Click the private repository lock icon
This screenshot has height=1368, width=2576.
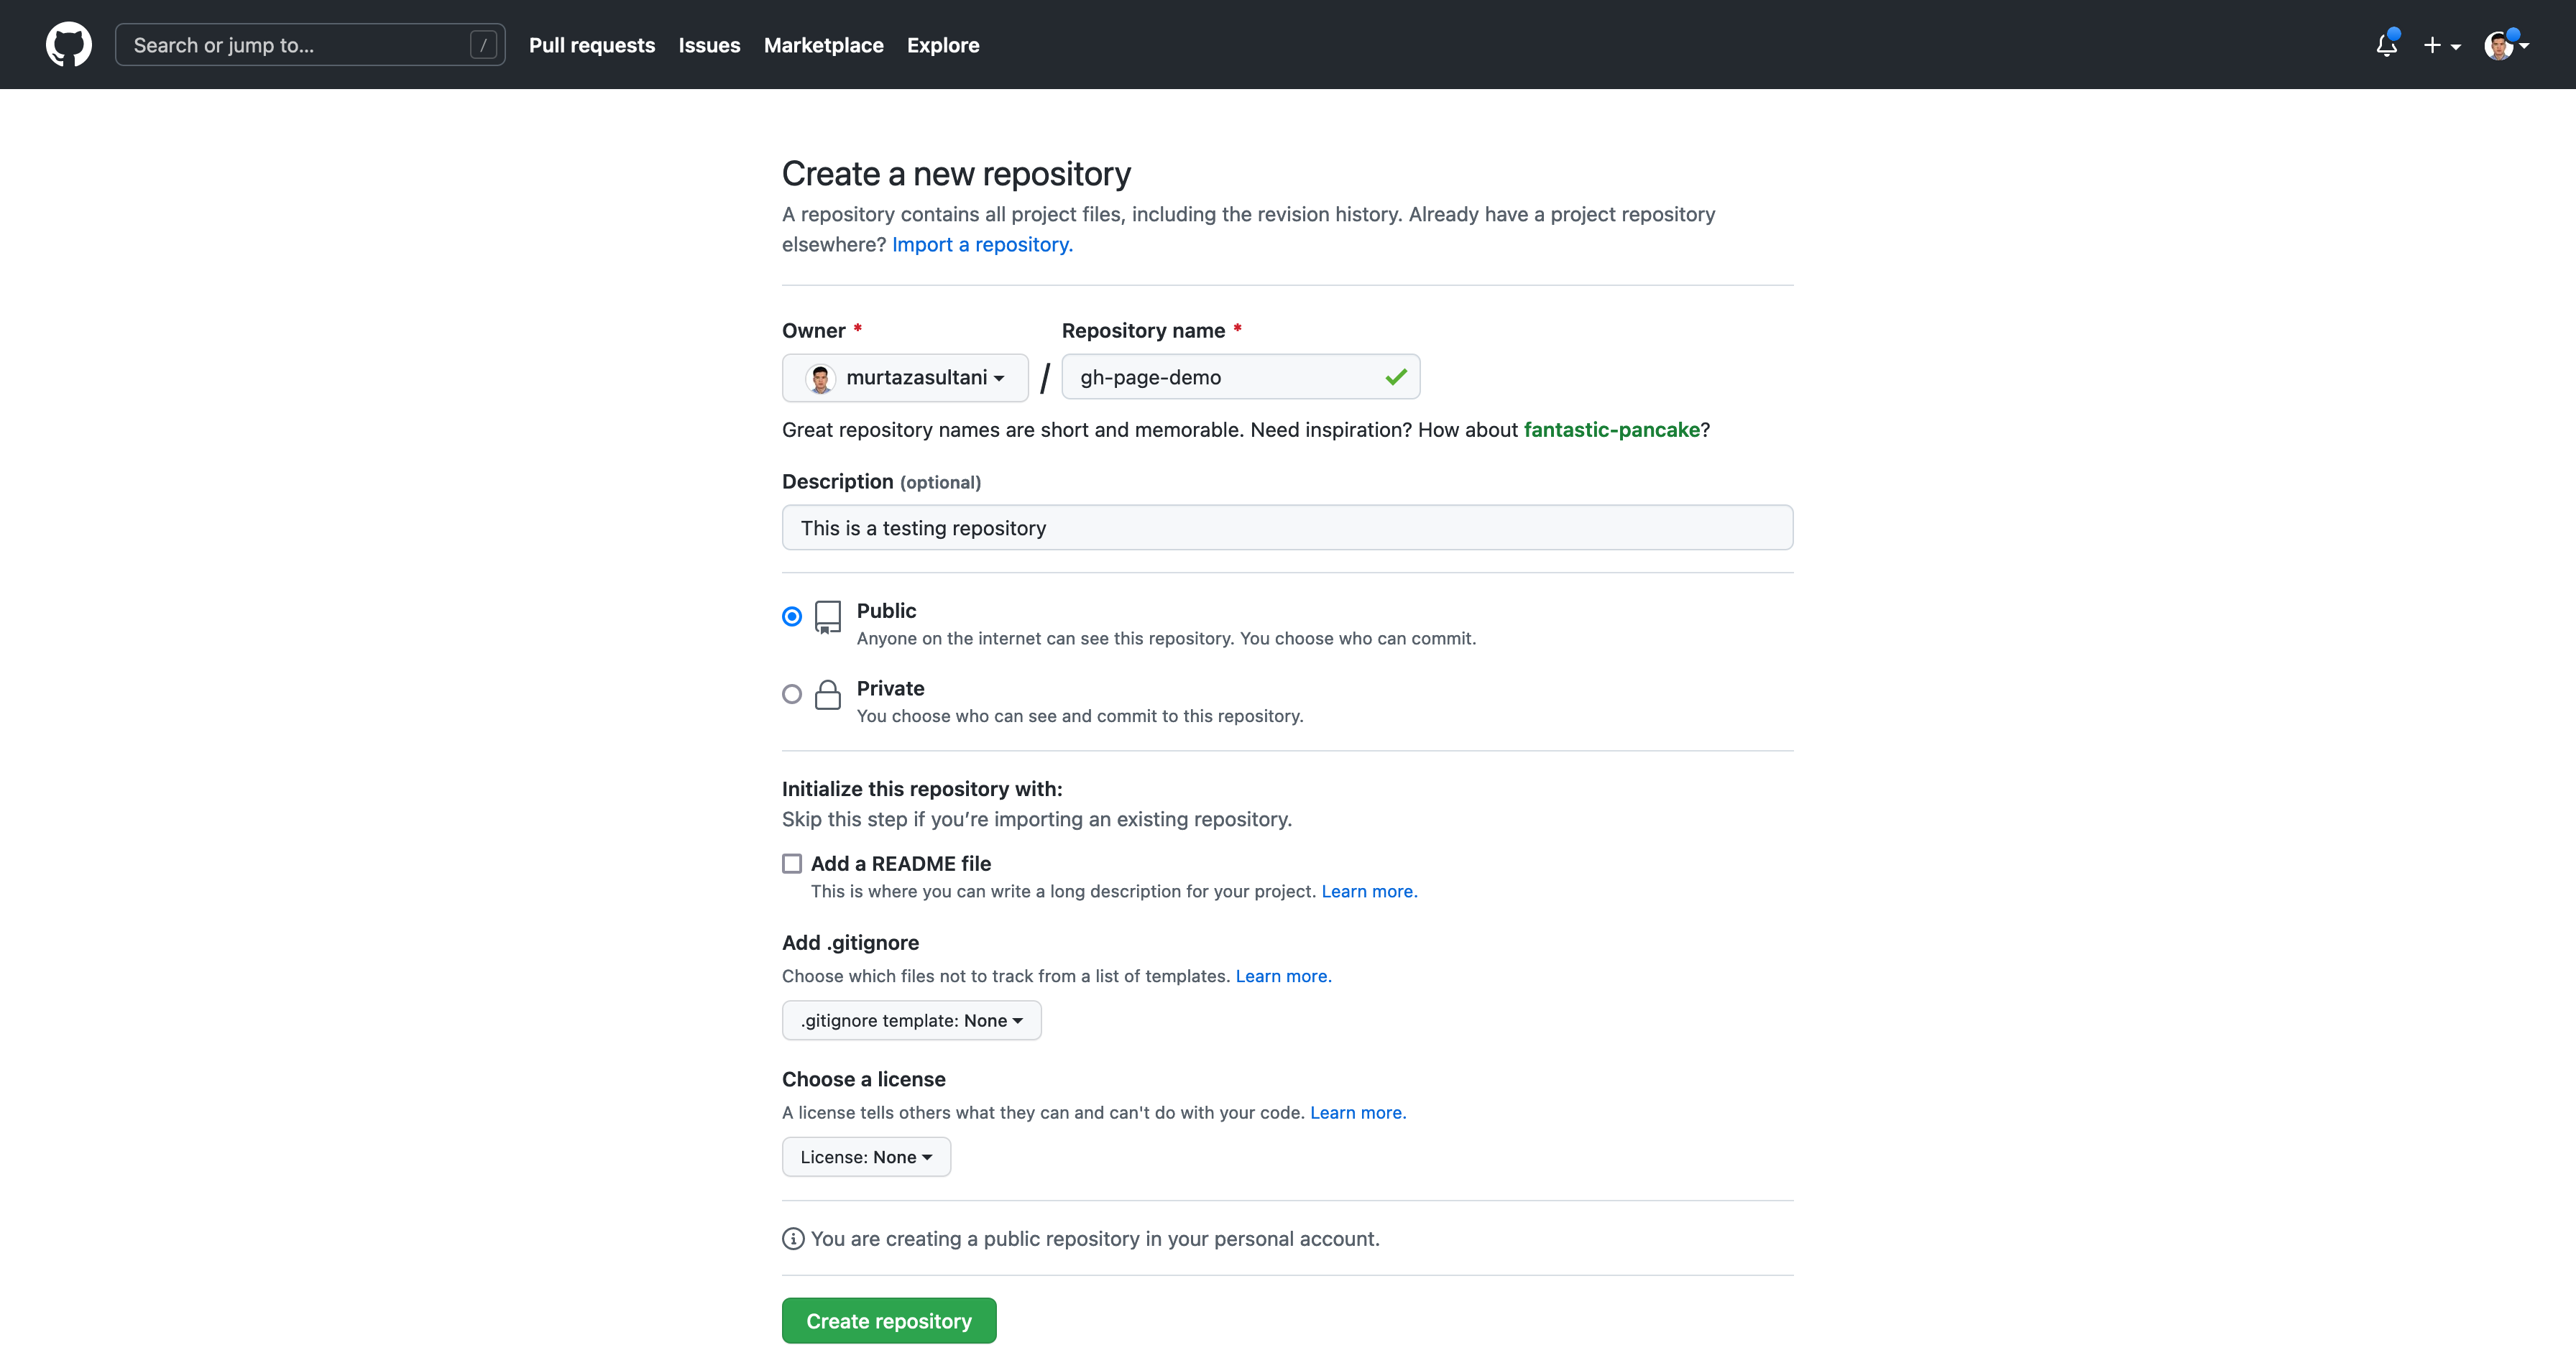tap(827, 695)
